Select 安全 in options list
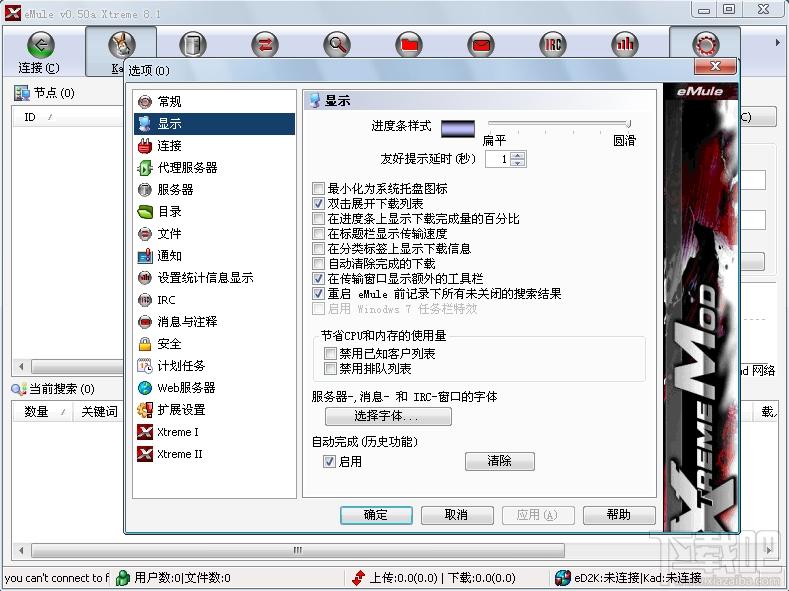 214,344
